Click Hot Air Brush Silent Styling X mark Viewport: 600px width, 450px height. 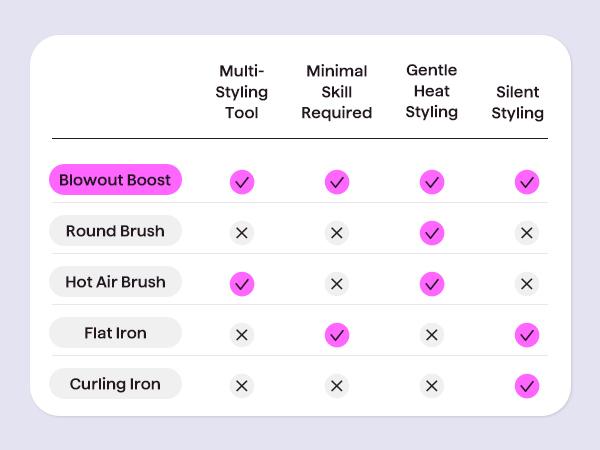527,284
